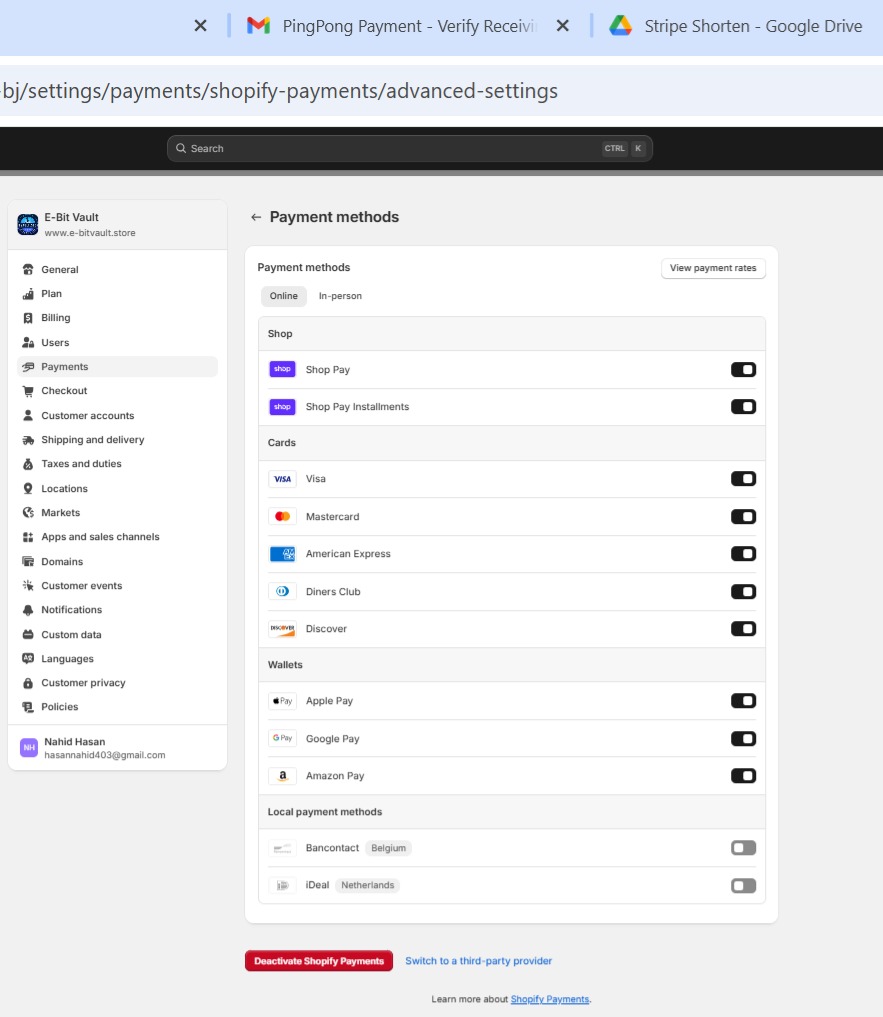Image resolution: width=883 pixels, height=1017 pixels.
Task: Click the General settings storefront icon
Action: (28, 269)
